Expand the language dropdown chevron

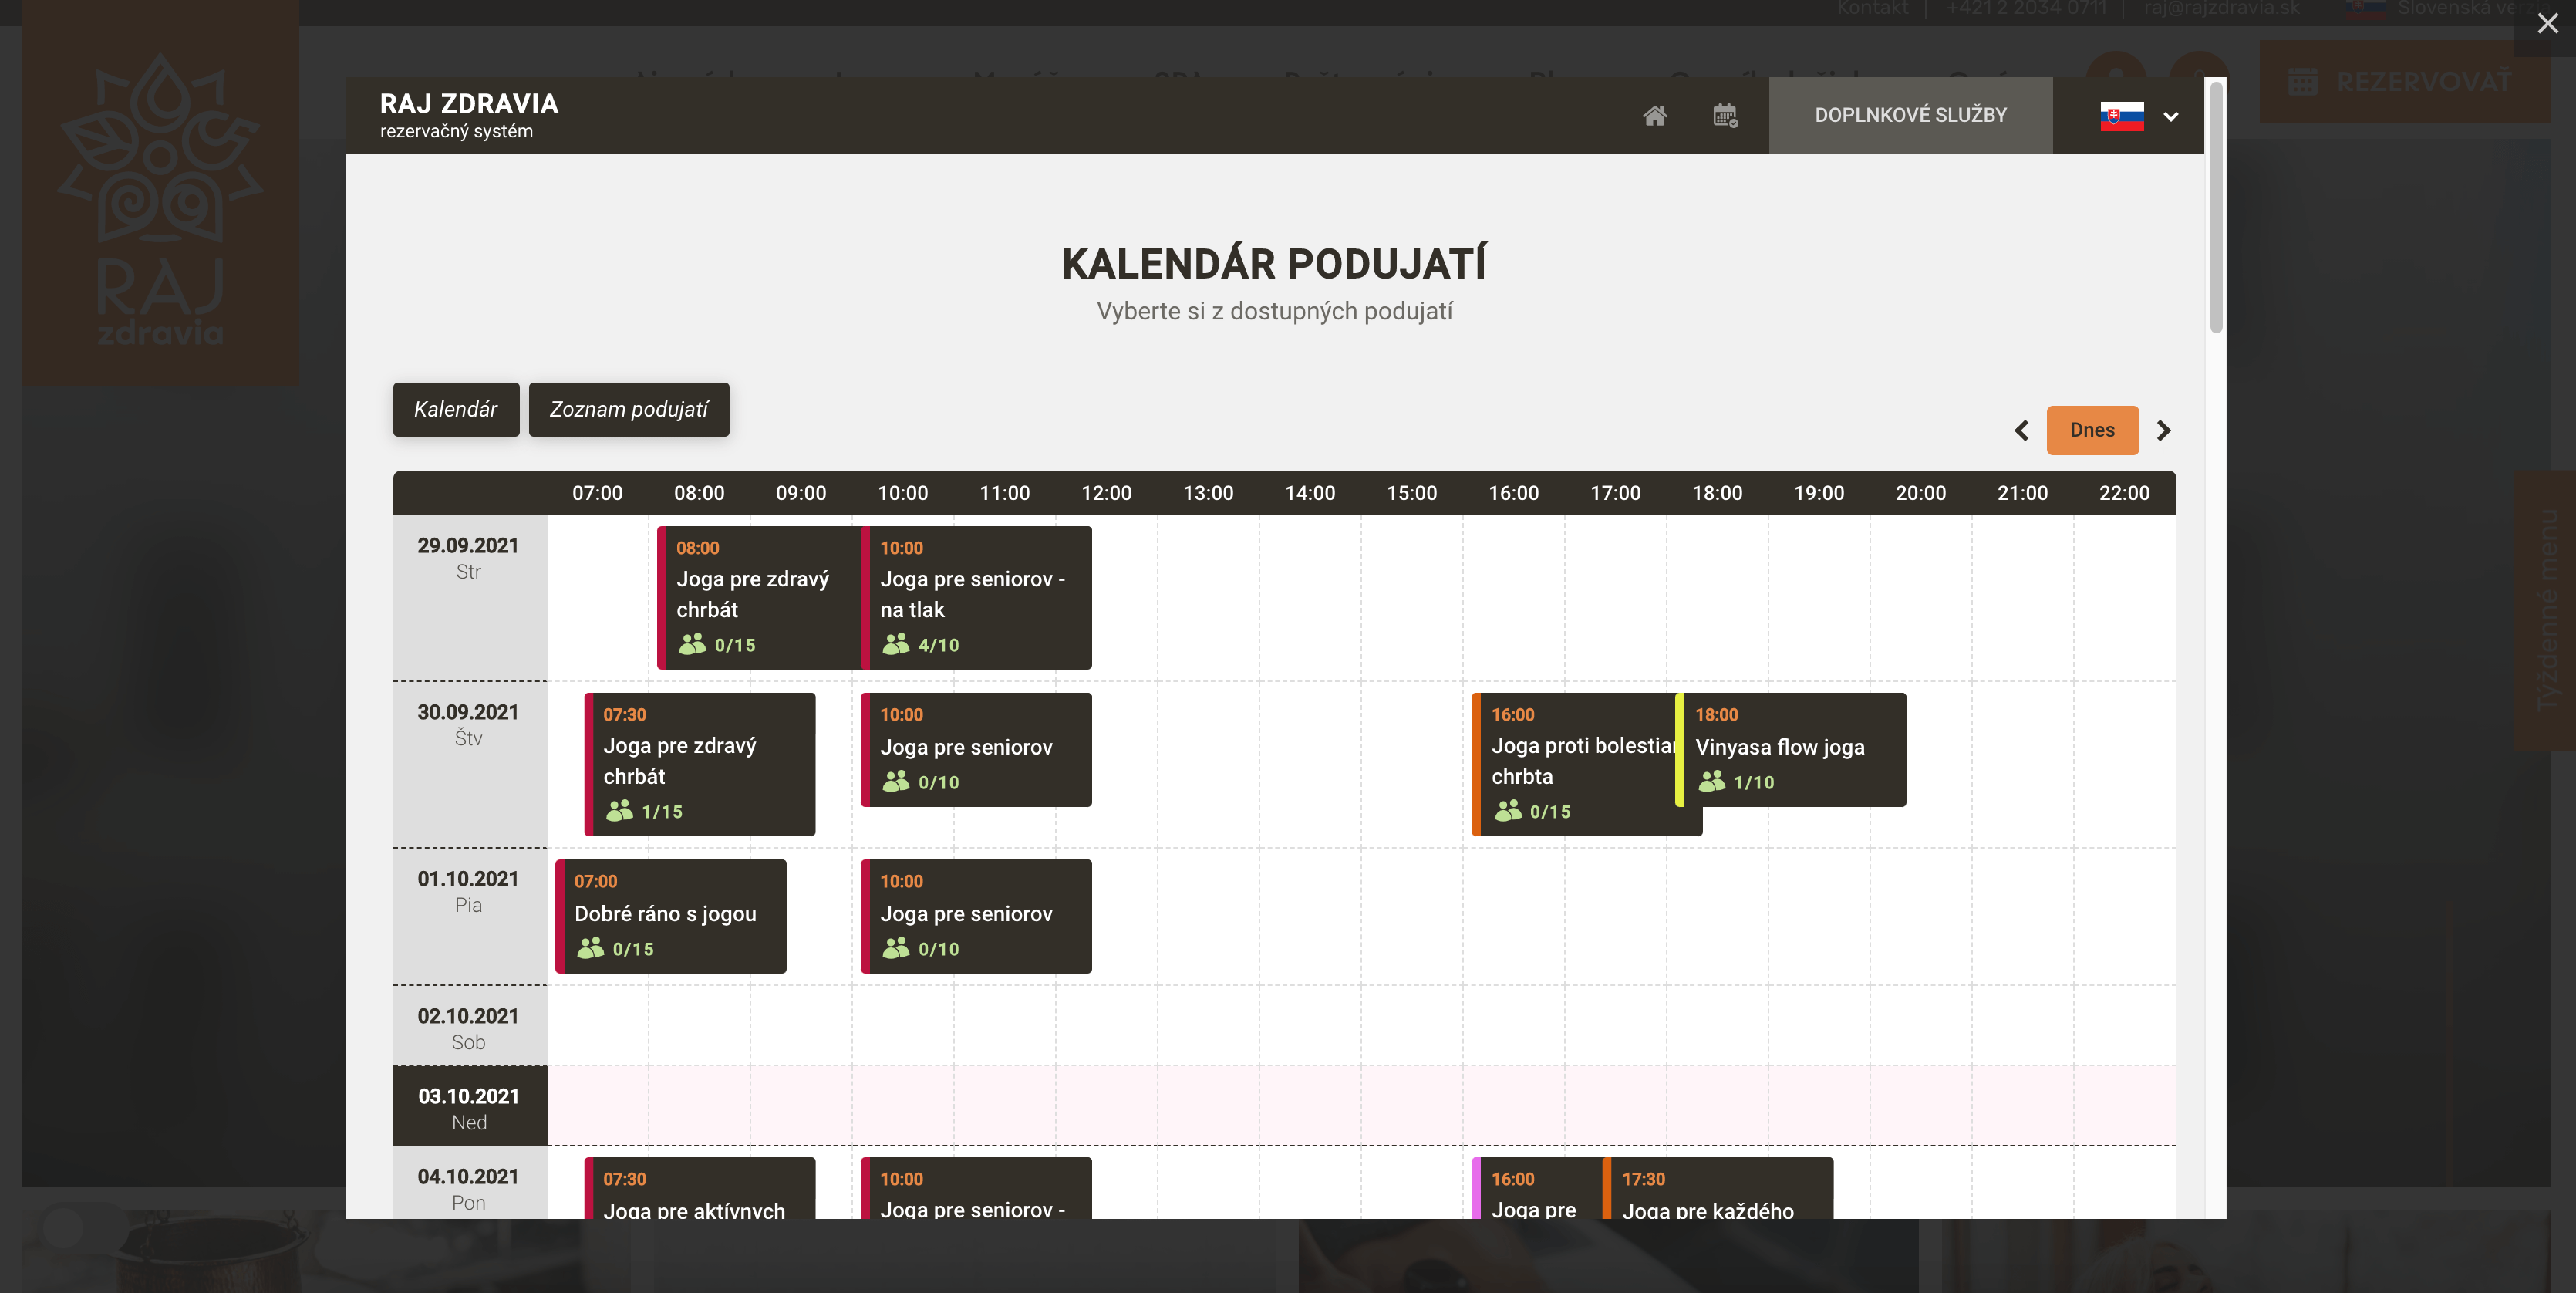coord(2170,117)
